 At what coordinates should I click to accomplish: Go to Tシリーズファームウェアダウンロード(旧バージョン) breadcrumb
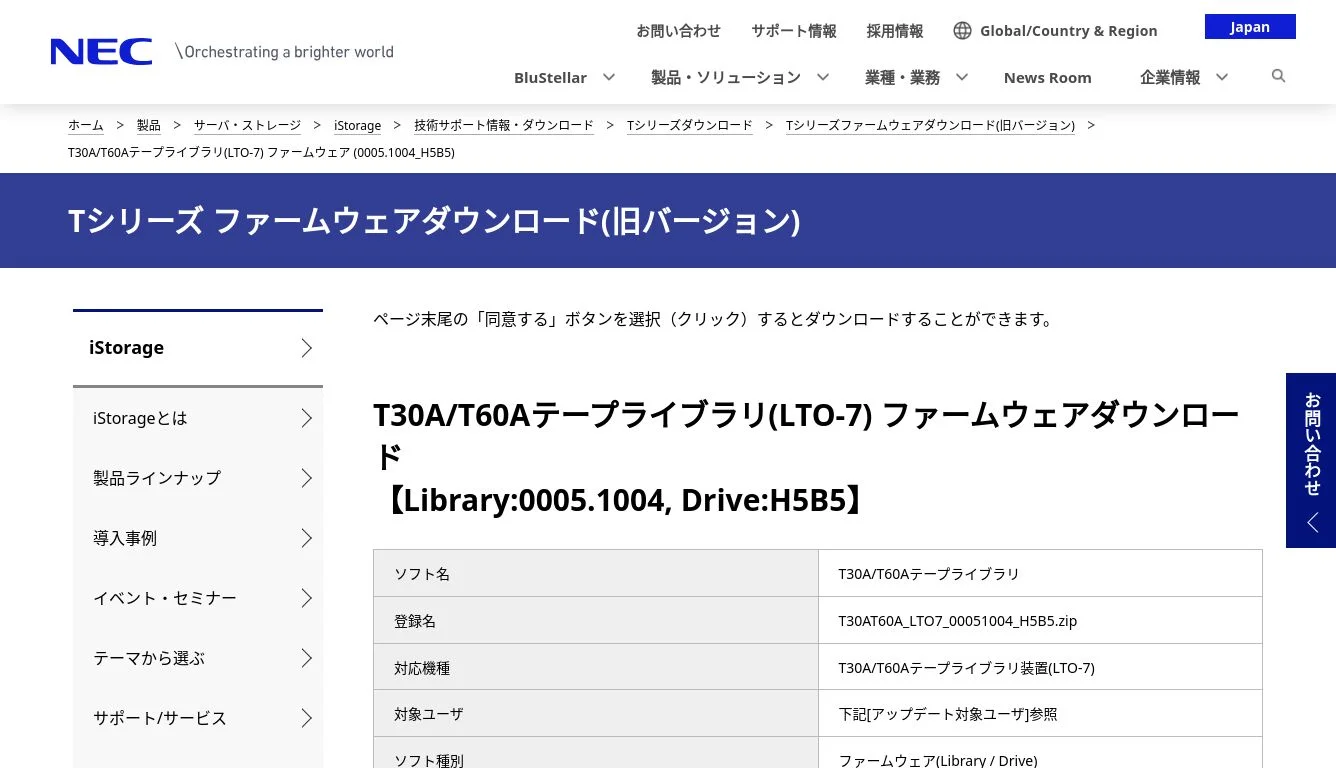[x=930, y=125]
